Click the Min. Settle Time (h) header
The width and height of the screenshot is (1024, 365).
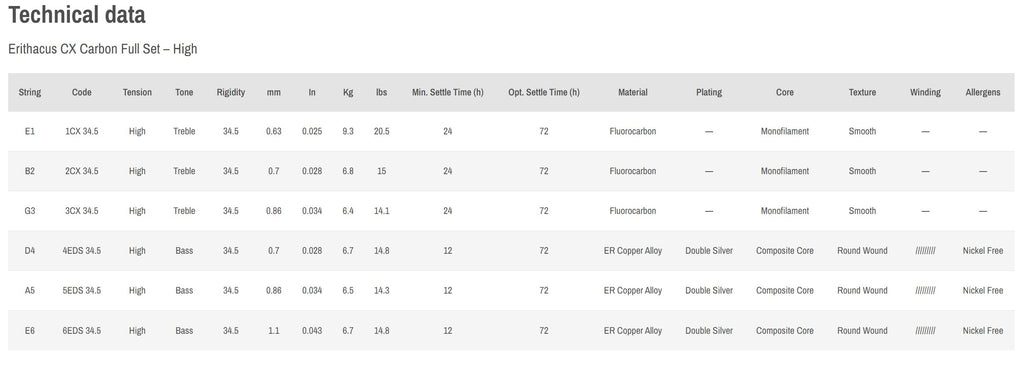[x=447, y=92]
